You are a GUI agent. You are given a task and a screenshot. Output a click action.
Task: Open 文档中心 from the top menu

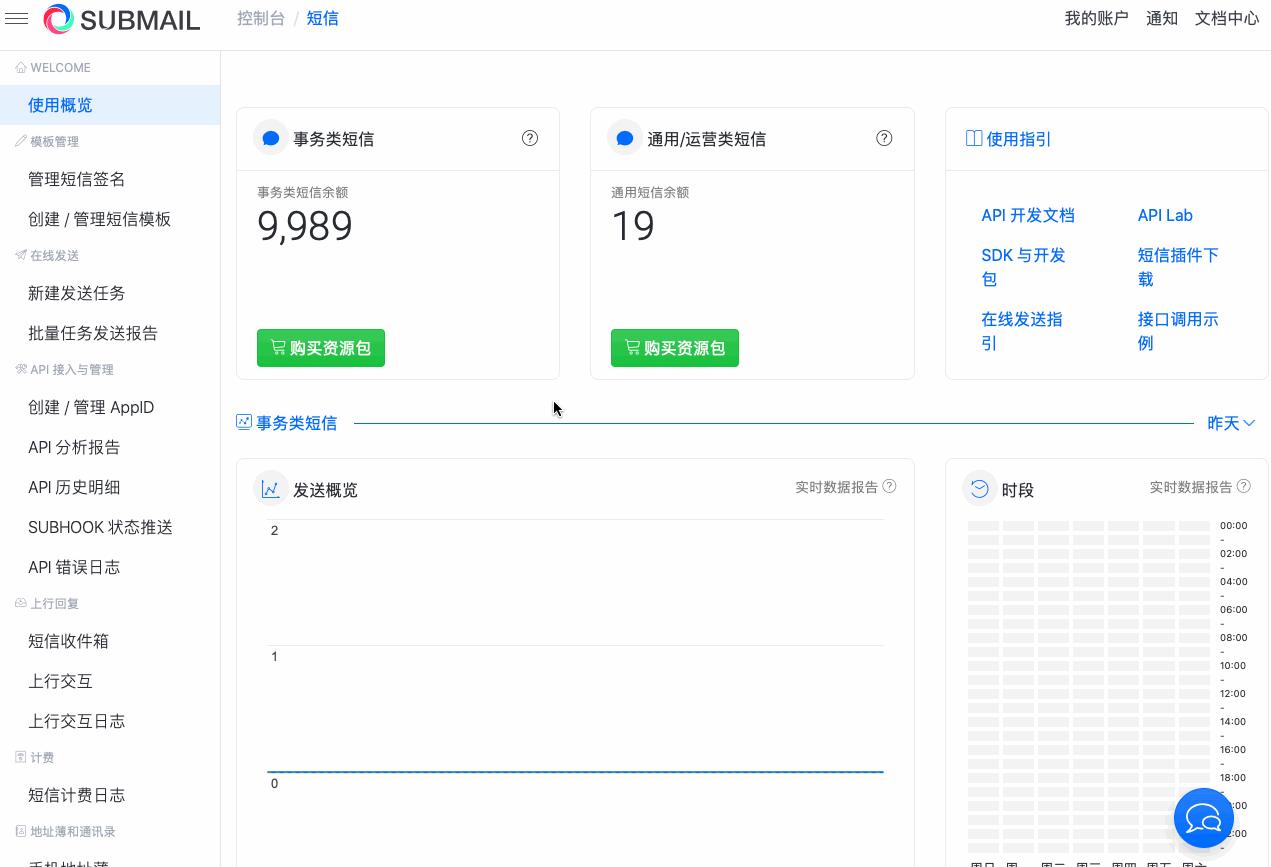coord(1227,18)
